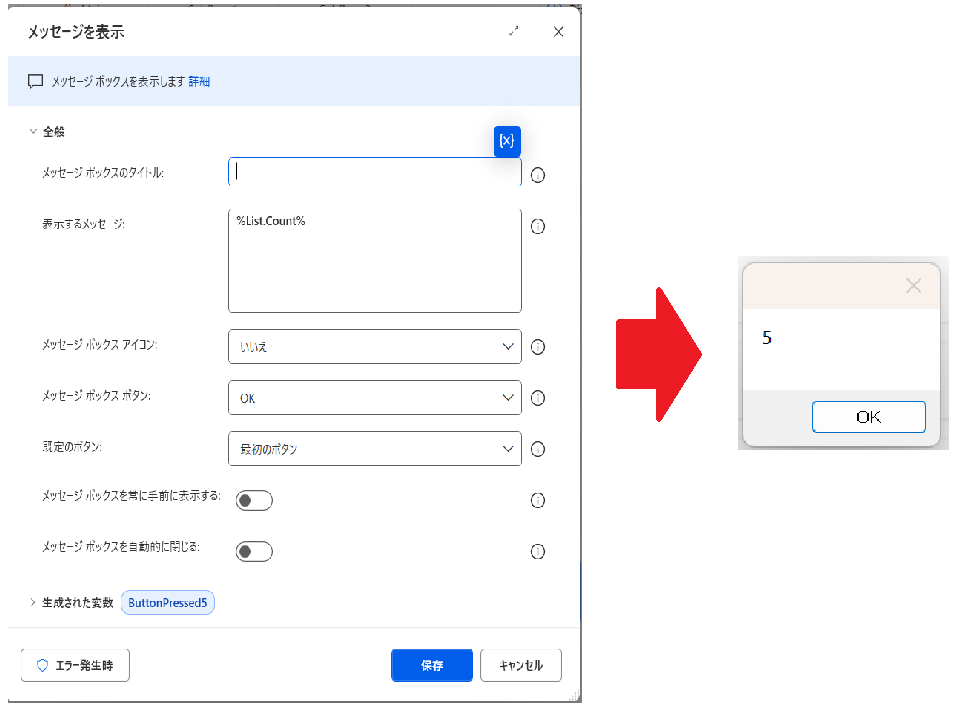
Task: Click the blue 保存 button
Action: tap(431, 665)
